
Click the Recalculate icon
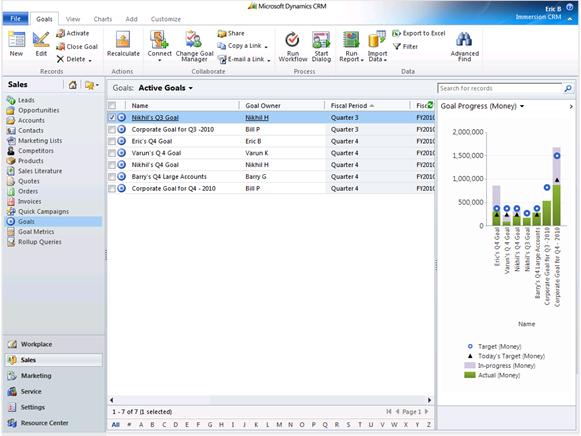click(123, 40)
